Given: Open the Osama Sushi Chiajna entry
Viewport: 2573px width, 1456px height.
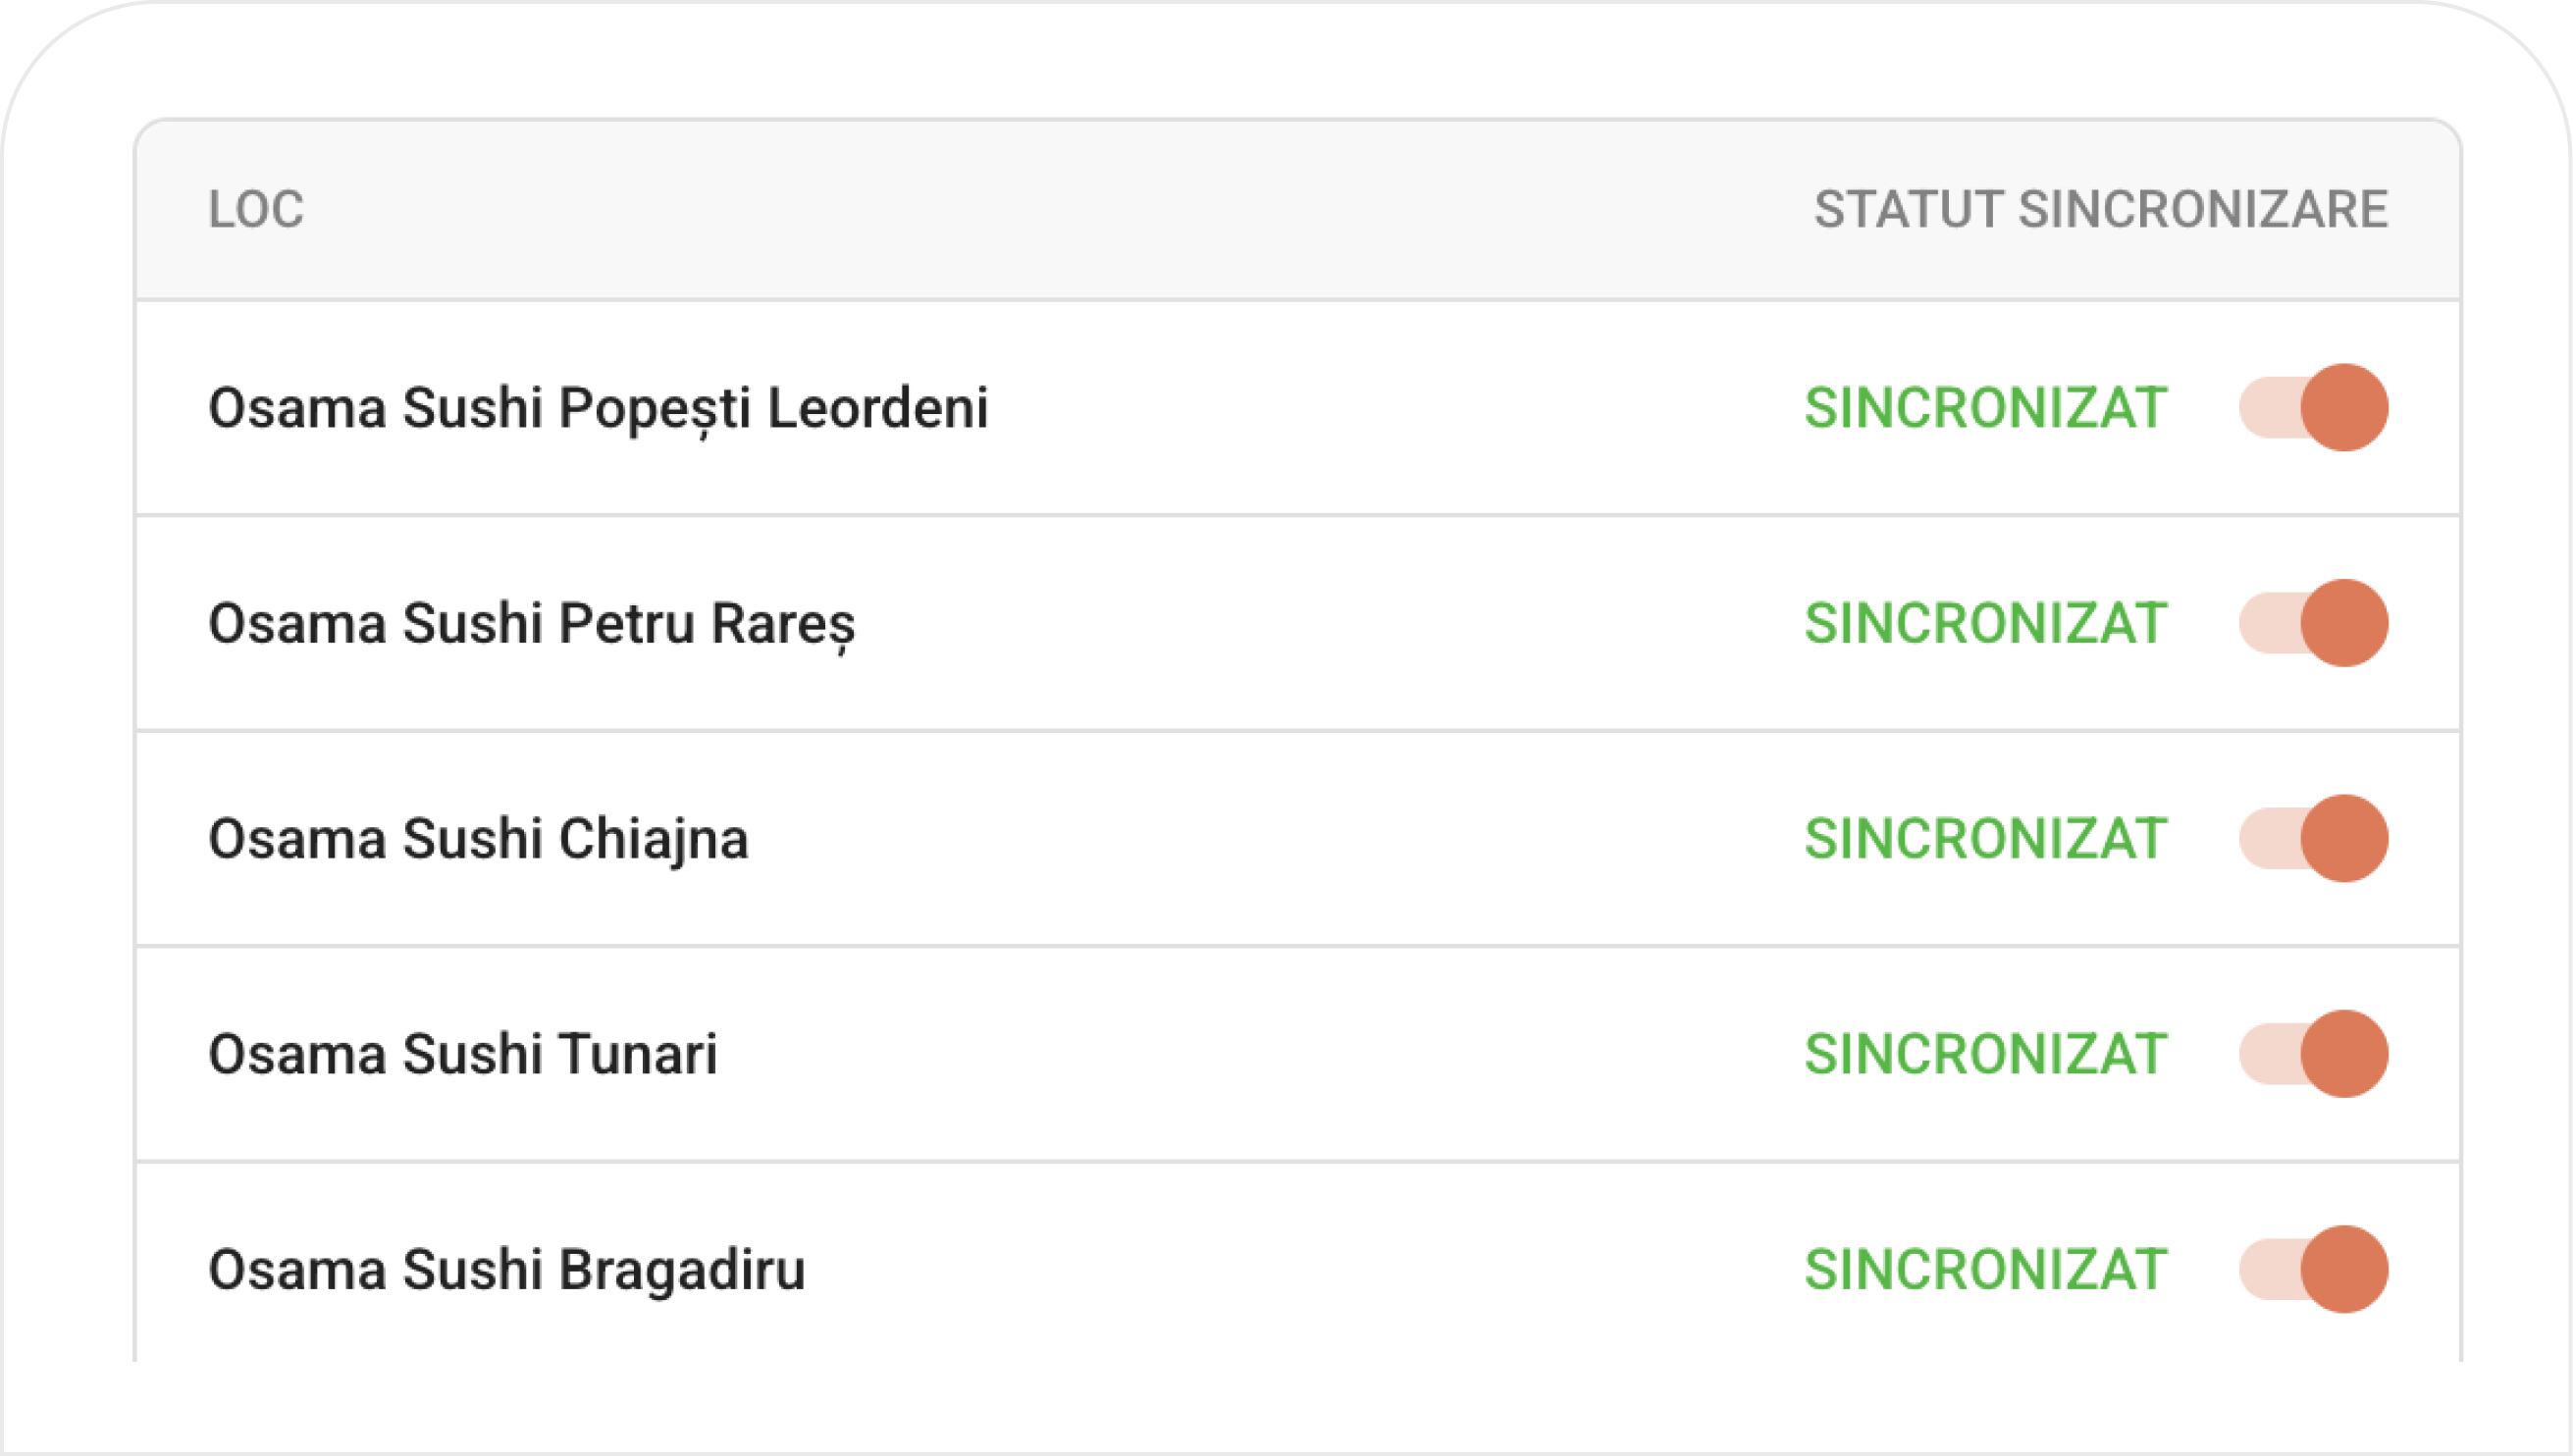Looking at the screenshot, I should coord(478,840).
